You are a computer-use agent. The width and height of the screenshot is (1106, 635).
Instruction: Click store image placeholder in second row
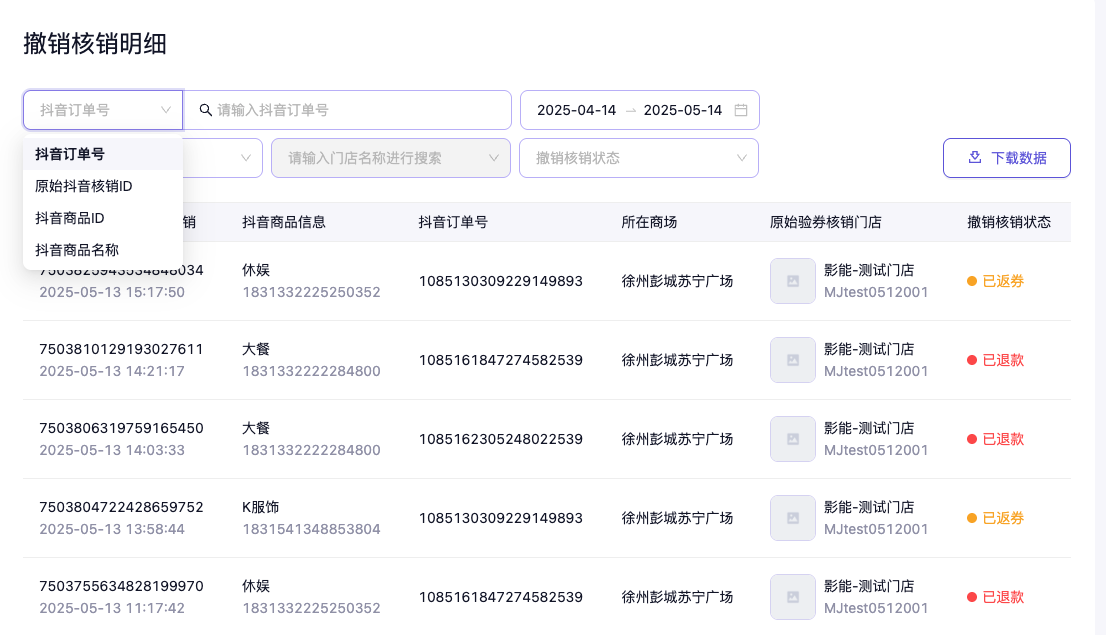pyautogui.click(x=792, y=360)
